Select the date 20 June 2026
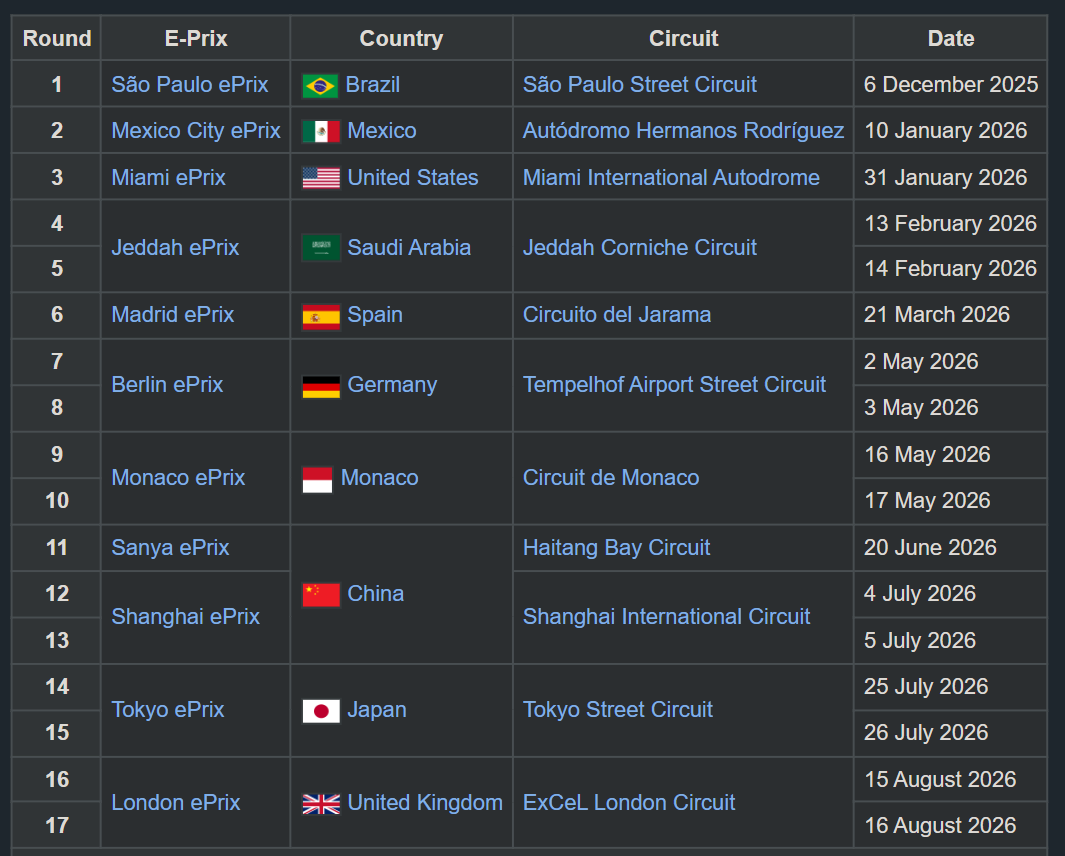Screen dimensions: 1065x856 pos(931,548)
